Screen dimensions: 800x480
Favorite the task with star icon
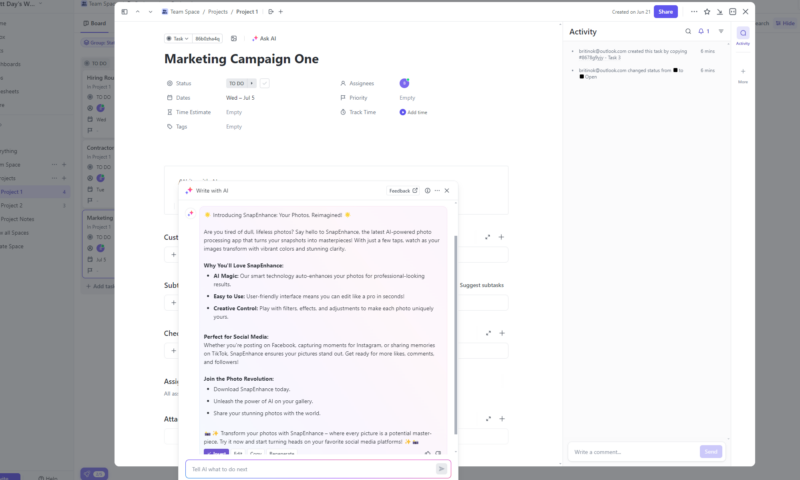[707, 12]
